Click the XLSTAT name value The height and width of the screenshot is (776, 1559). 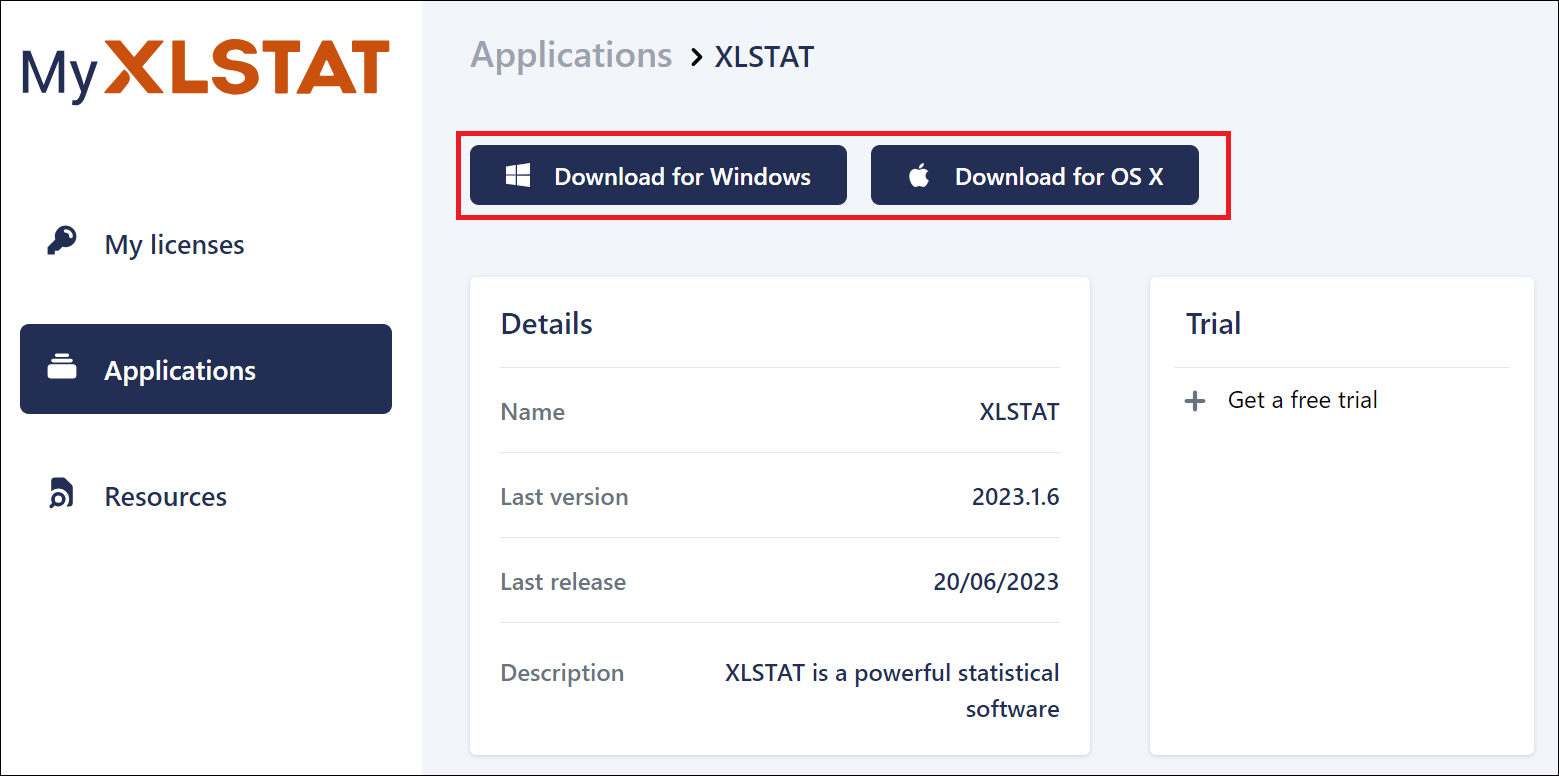click(1019, 412)
